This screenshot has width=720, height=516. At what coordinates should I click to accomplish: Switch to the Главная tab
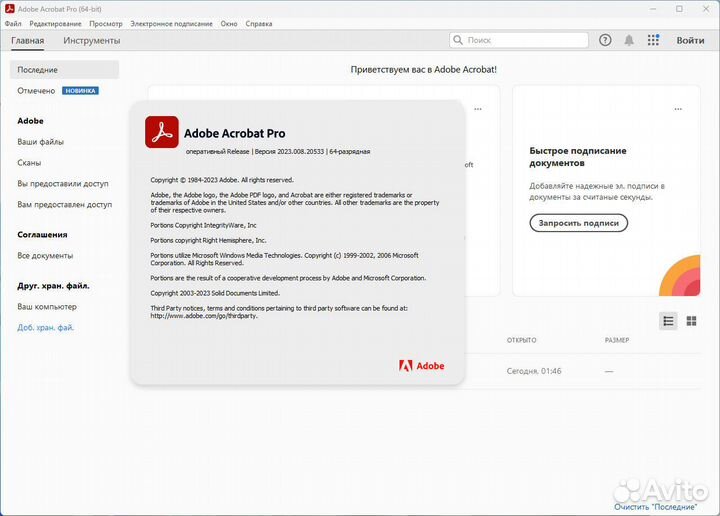[x=28, y=40]
